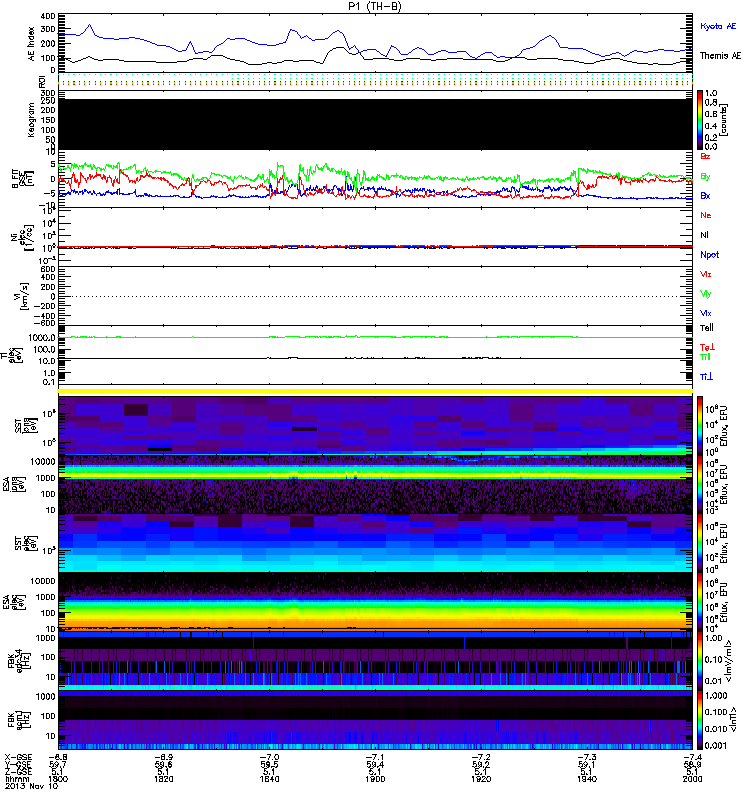Click the X-GSE value -7.4
Image resolution: width=750 pixels, height=800 pixels.
pyautogui.click(x=692, y=757)
